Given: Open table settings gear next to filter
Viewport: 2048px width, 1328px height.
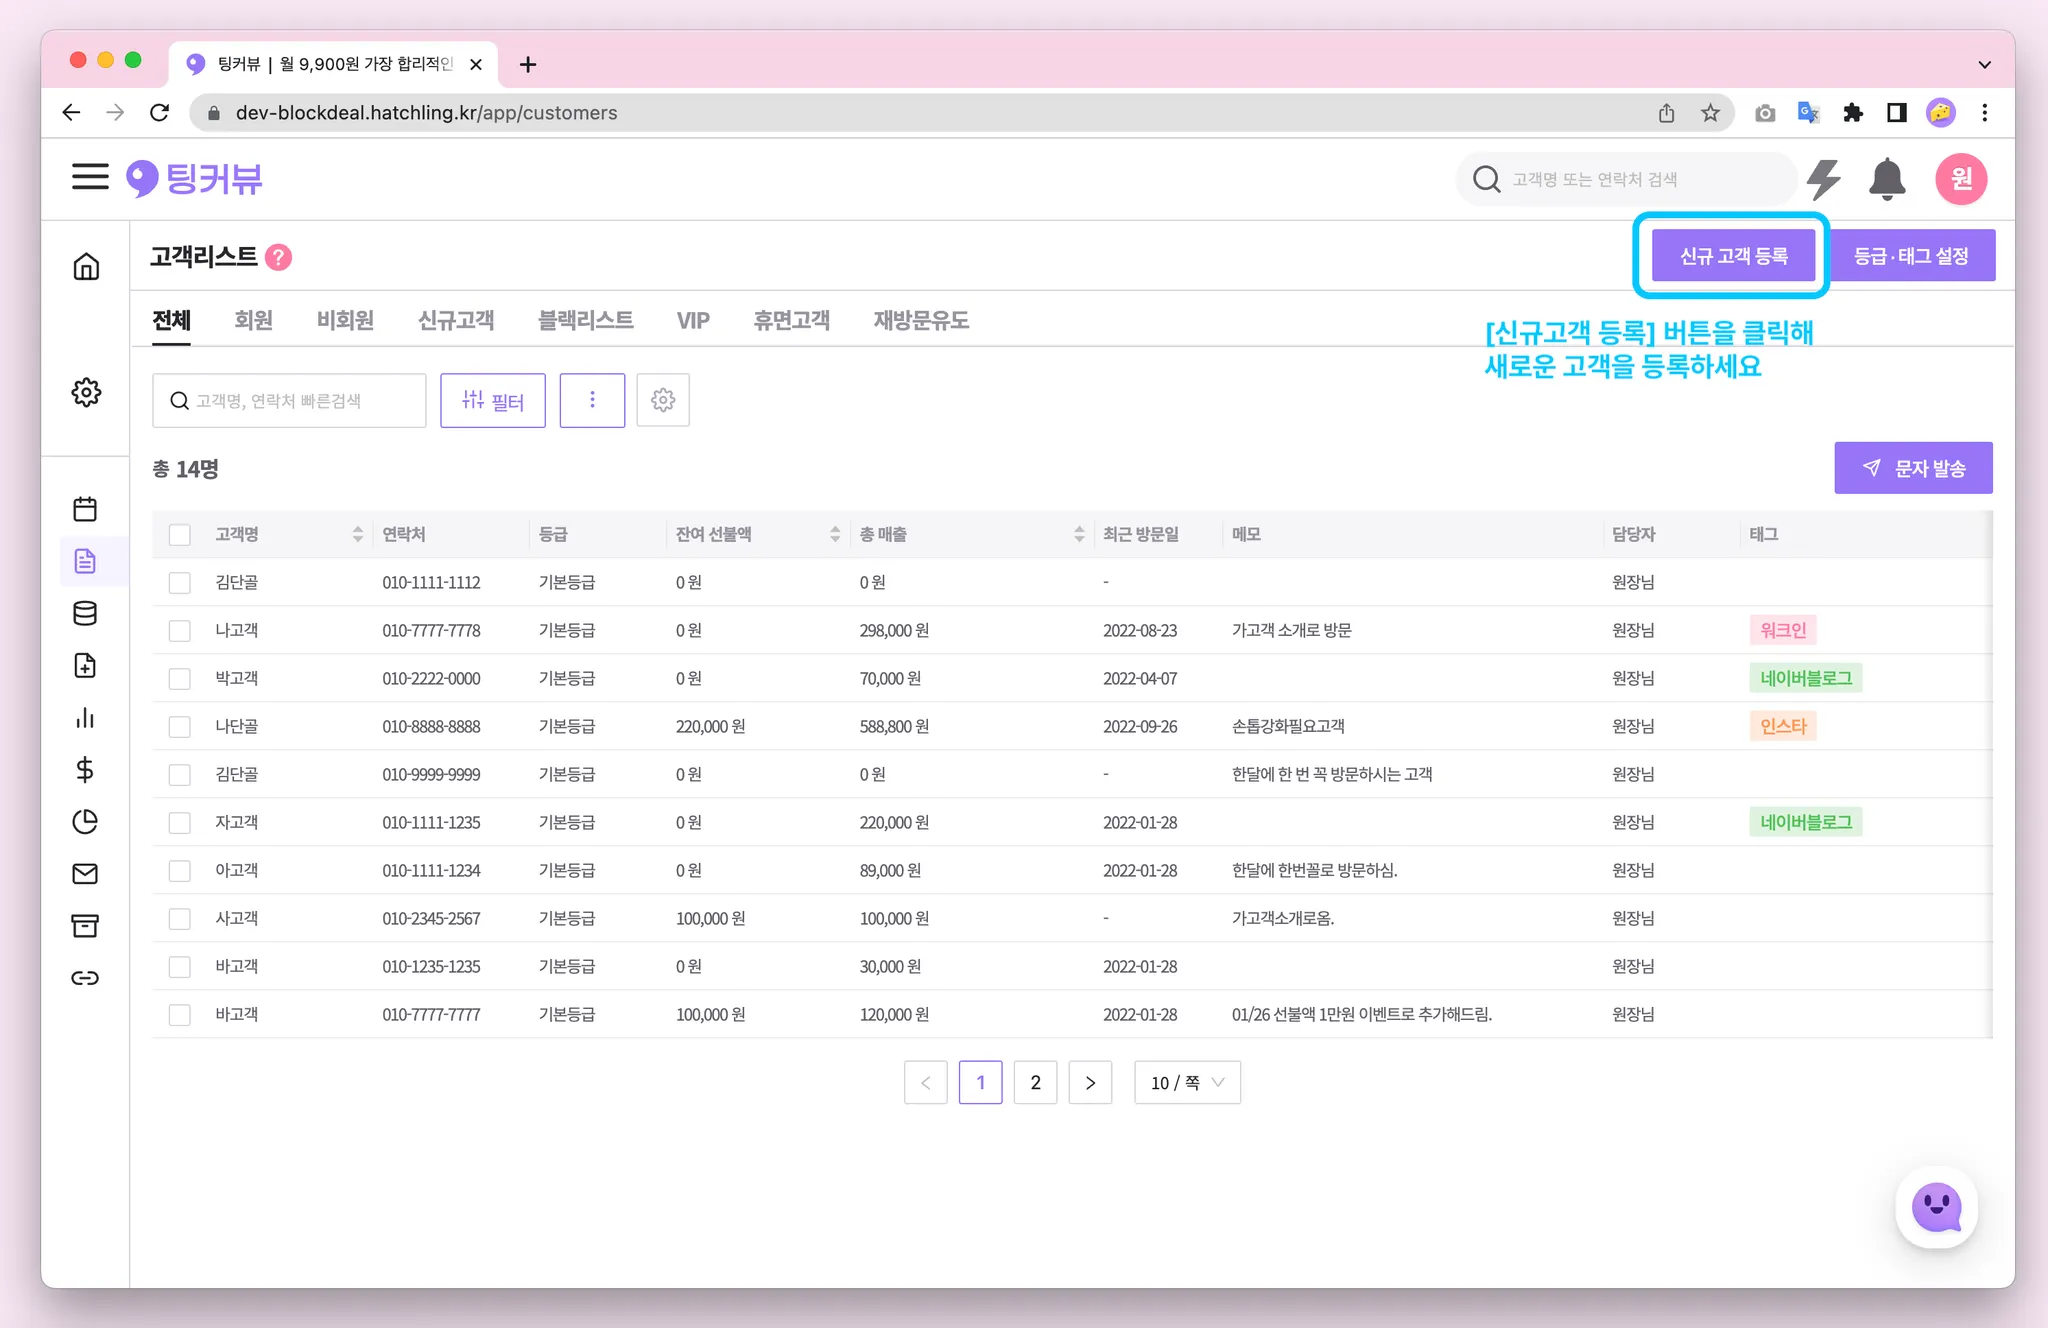Looking at the screenshot, I should tap(663, 400).
